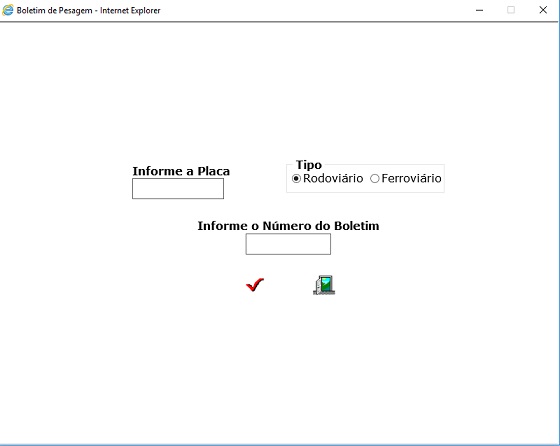
Task: Select the Rodoviário radio button
Action: tap(296, 178)
